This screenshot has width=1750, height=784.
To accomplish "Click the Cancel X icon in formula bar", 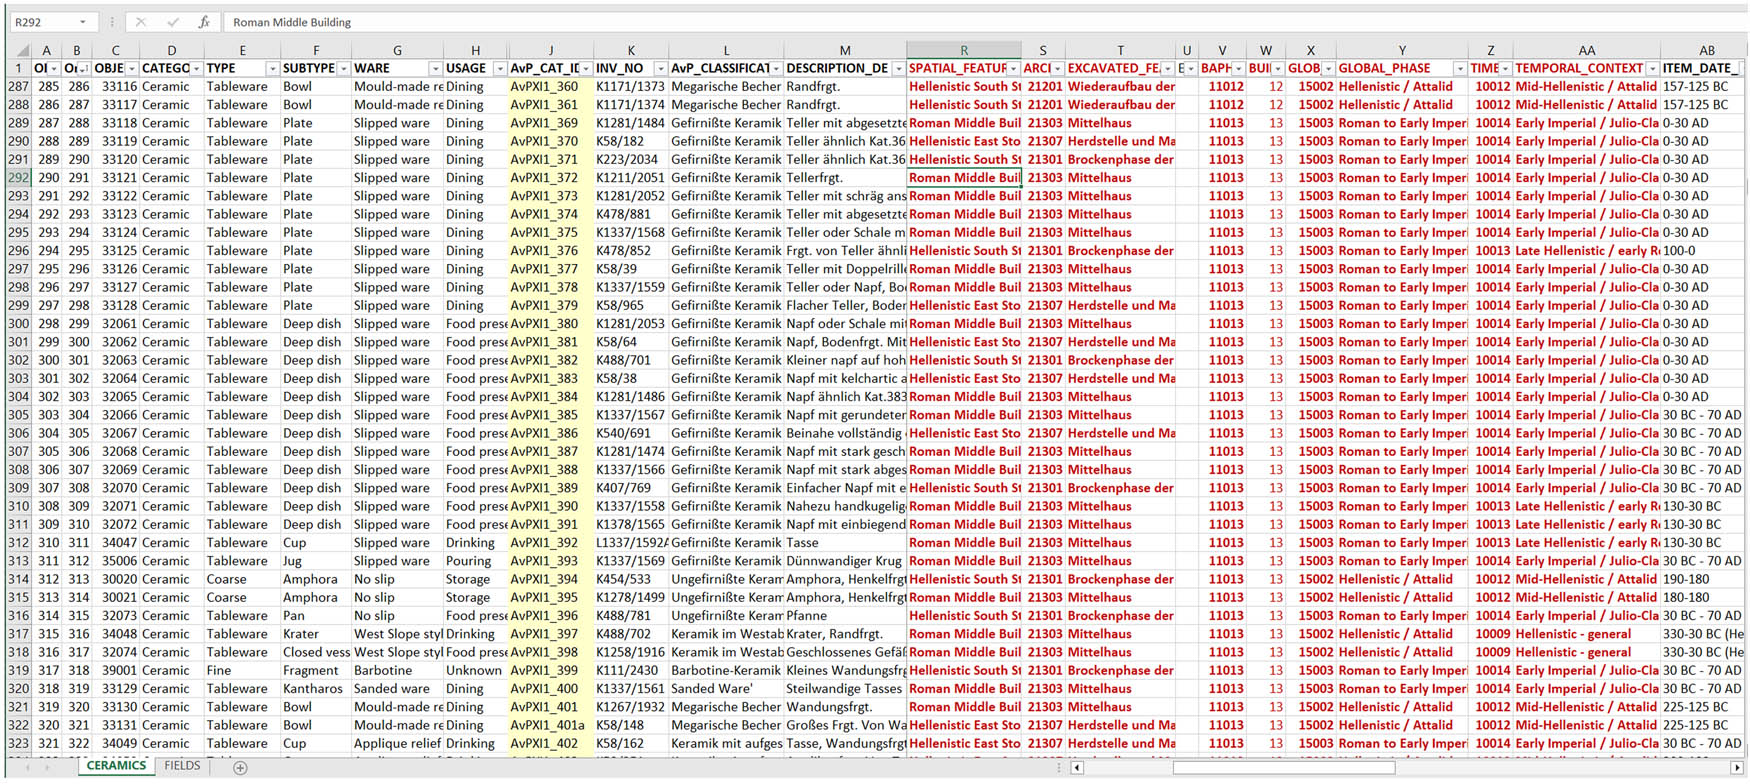I will (141, 22).
